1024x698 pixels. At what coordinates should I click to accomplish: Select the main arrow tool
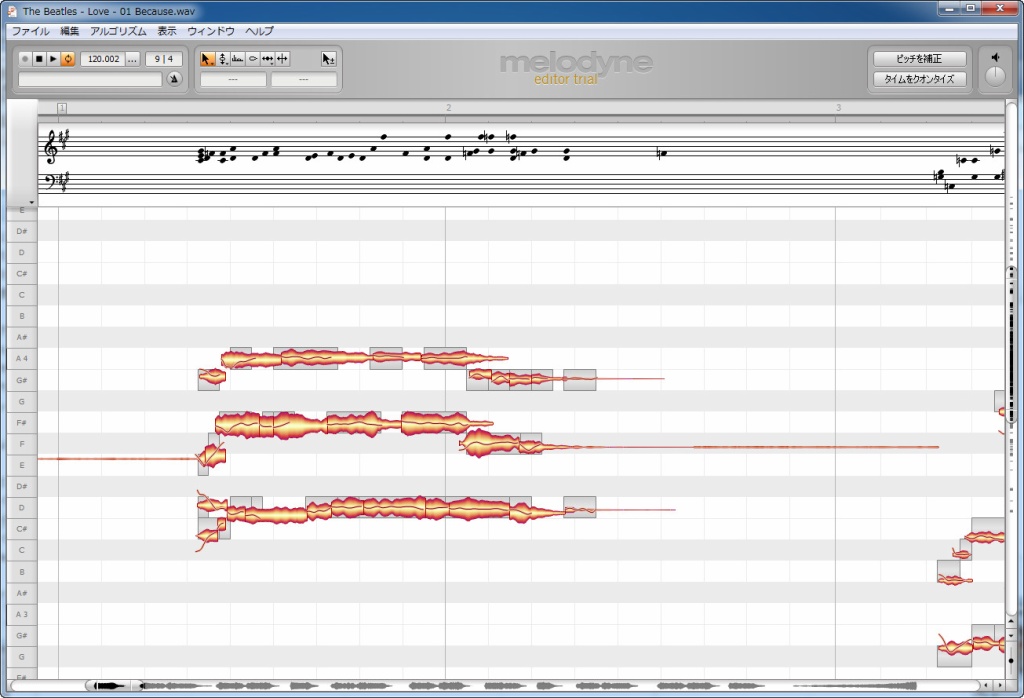[206, 59]
